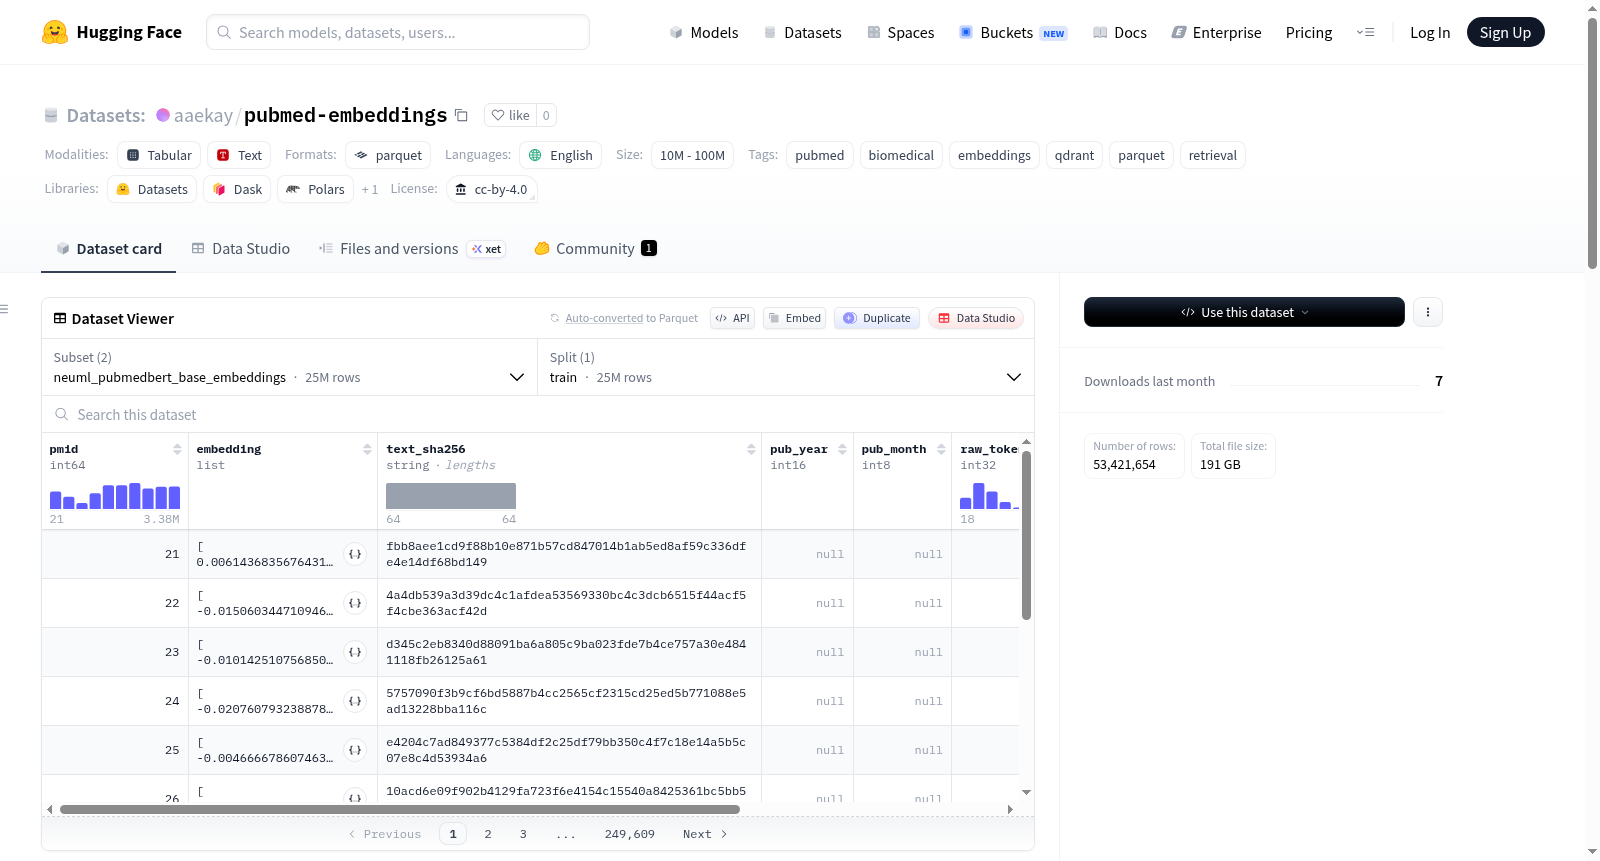
Task: Click the Sign Up button
Action: click(x=1506, y=32)
